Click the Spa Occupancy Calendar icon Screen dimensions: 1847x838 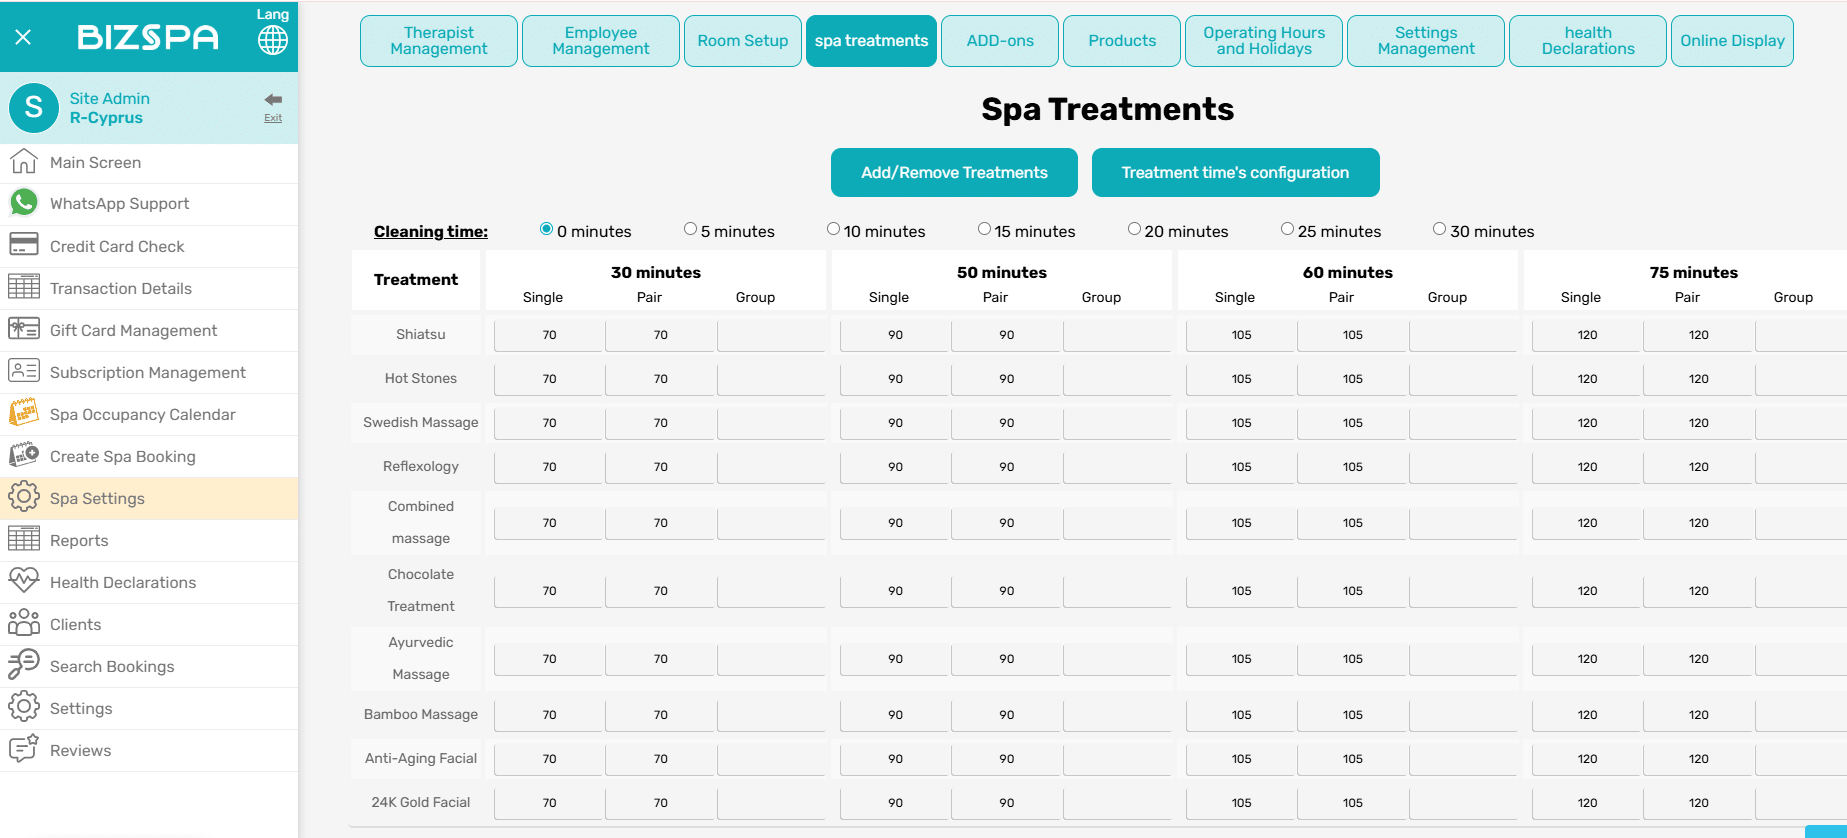[x=24, y=413]
